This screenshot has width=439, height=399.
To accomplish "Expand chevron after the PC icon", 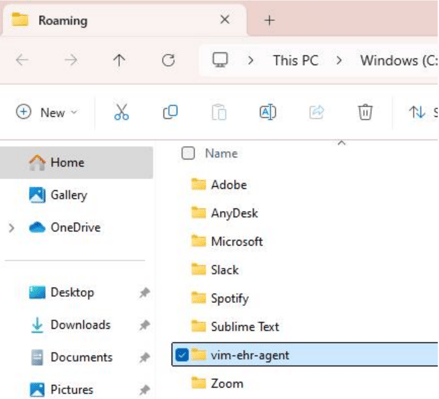I will [x=251, y=61].
